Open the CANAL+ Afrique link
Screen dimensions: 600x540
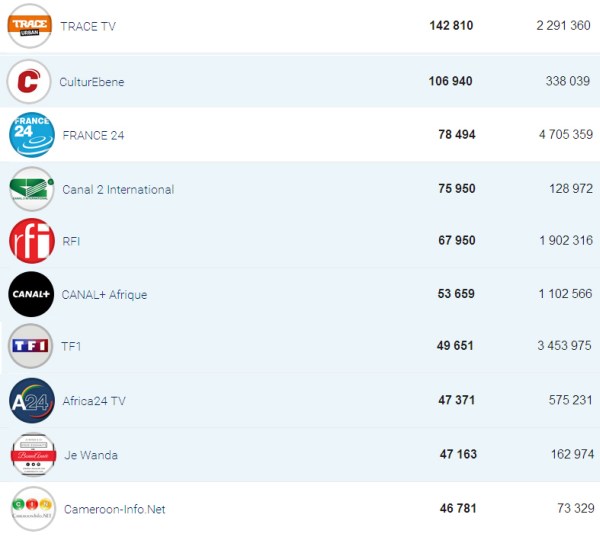pyautogui.click(x=104, y=295)
